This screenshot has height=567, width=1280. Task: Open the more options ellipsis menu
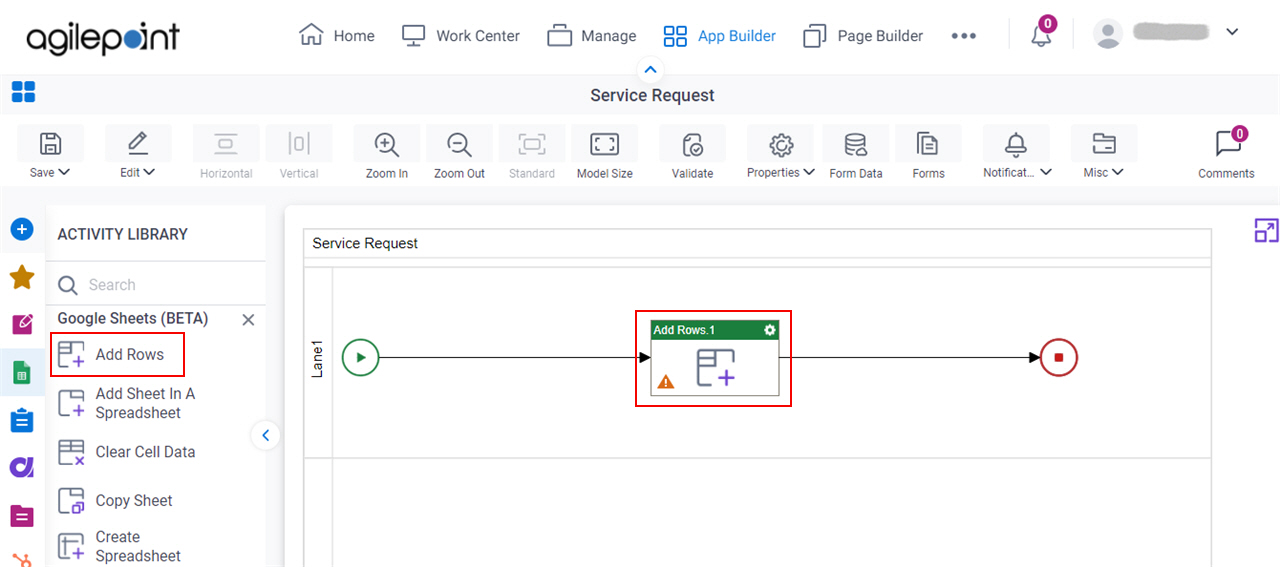point(963,36)
